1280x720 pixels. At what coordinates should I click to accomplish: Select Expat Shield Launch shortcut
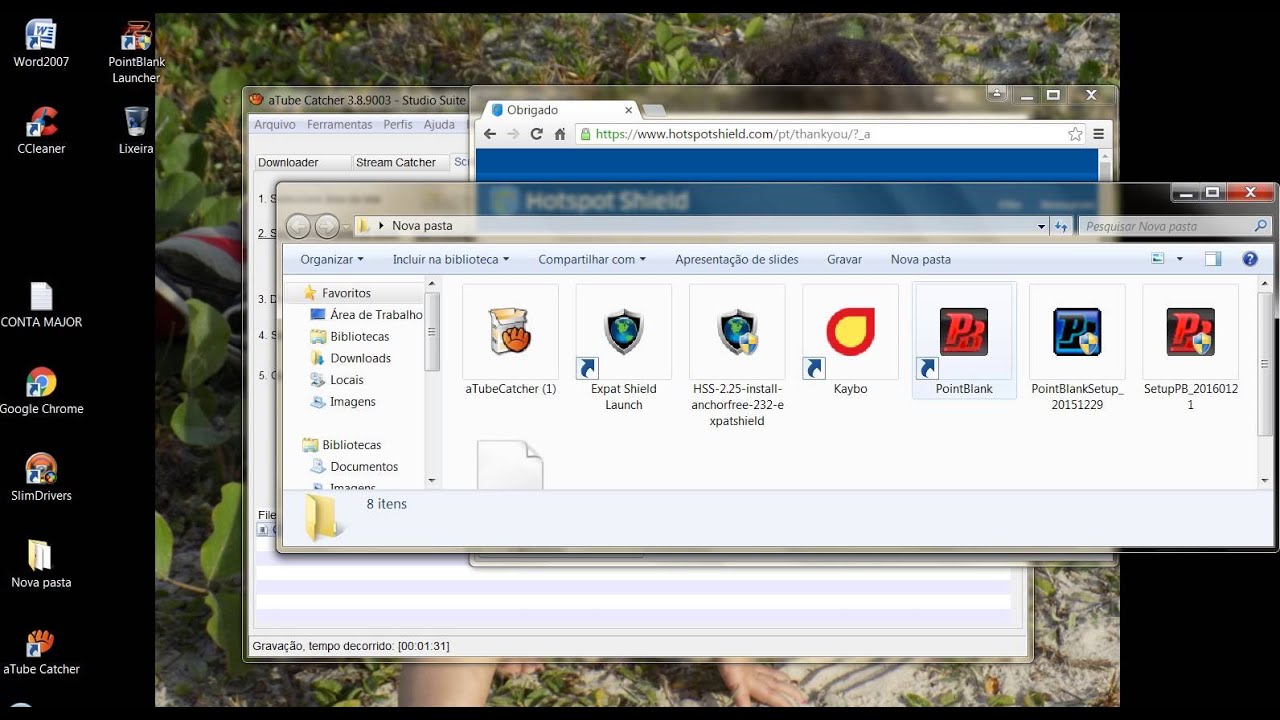[623, 349]
